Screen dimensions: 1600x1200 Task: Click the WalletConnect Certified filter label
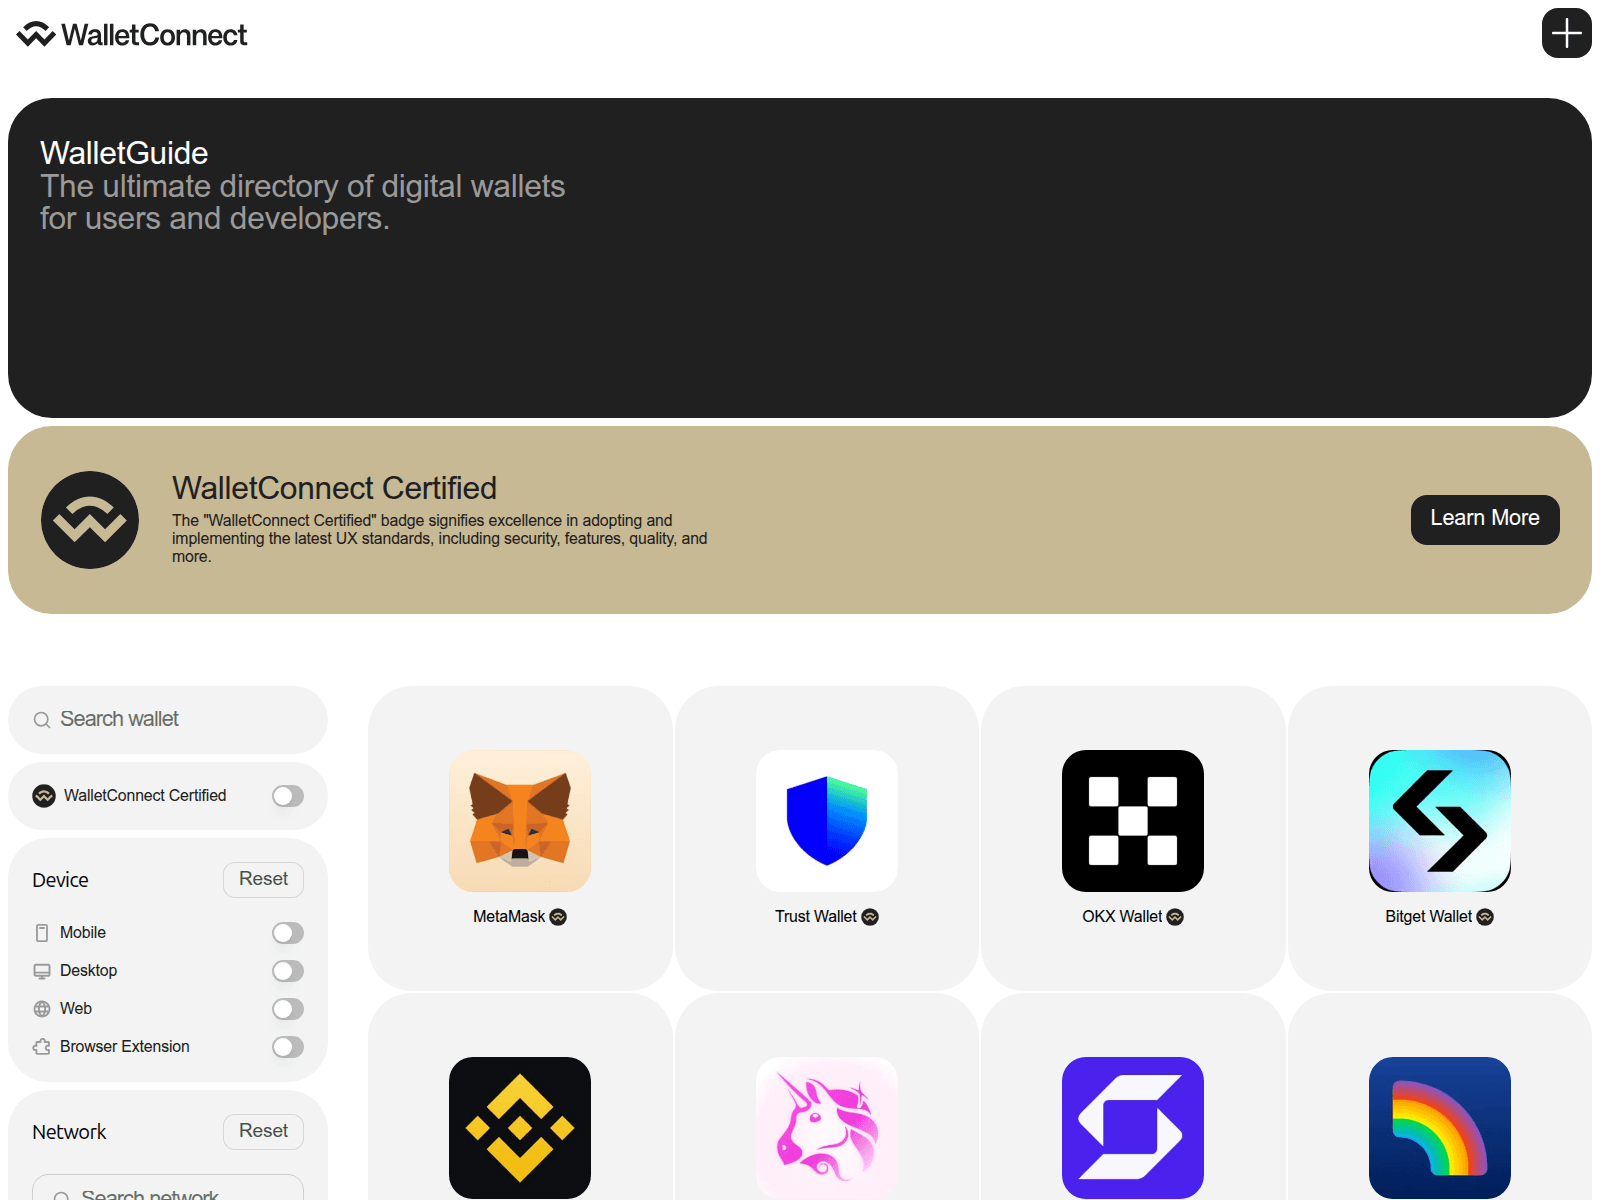(145, 796)
